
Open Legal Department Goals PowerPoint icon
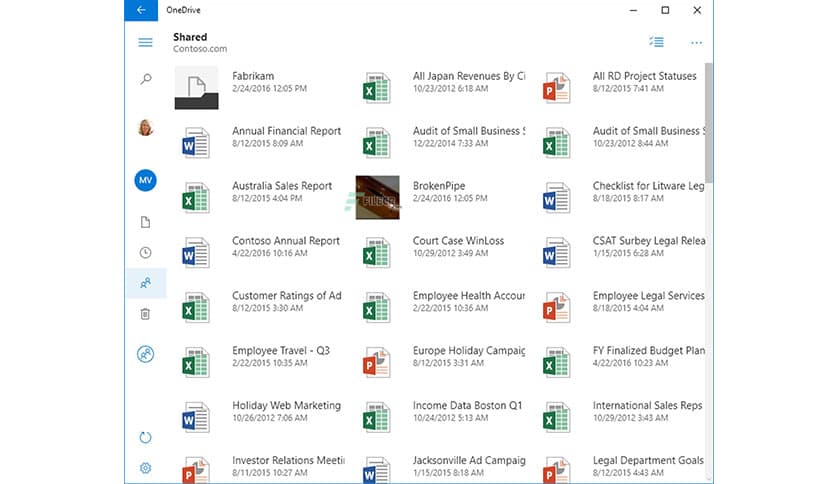[x=557, y=469]
